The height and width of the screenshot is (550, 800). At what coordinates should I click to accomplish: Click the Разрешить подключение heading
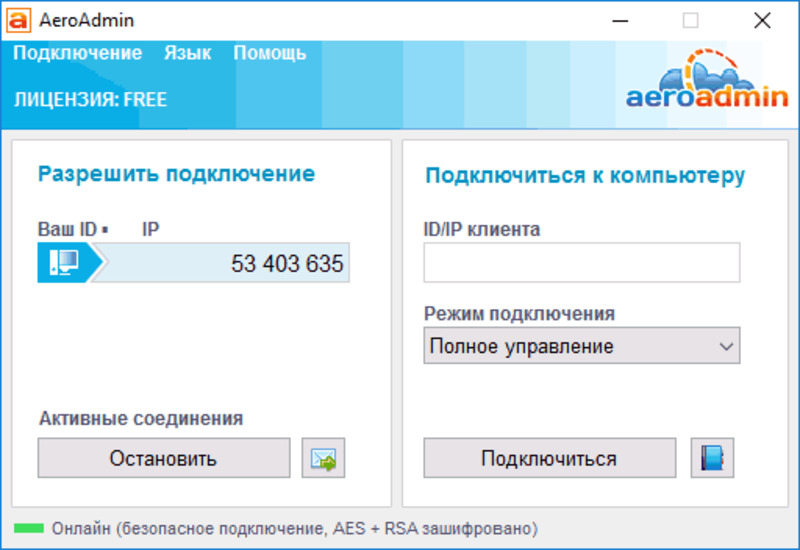tap(177, 174)
